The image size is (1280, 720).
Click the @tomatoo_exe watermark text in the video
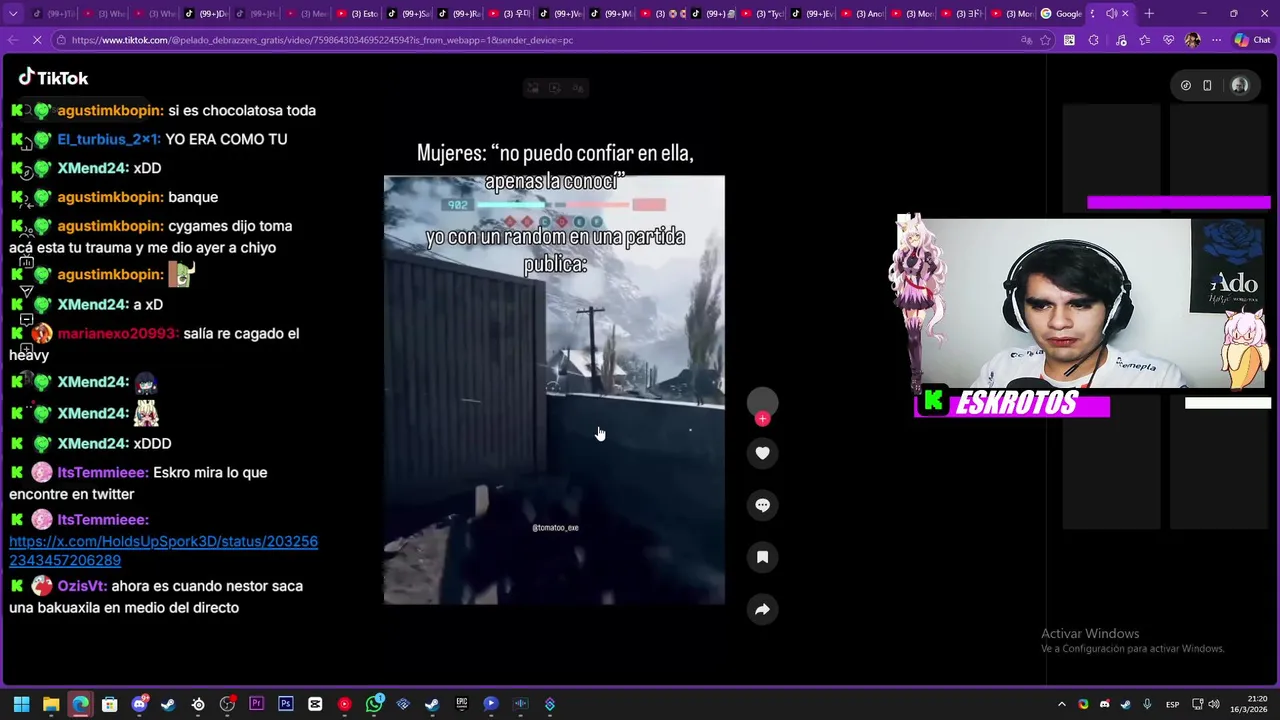555,528
